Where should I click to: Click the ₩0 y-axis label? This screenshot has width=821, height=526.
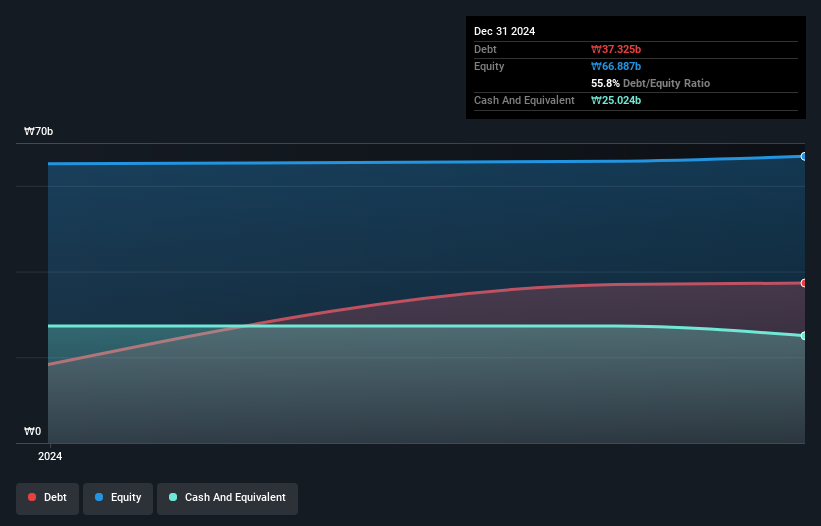[x=32, y=431]
